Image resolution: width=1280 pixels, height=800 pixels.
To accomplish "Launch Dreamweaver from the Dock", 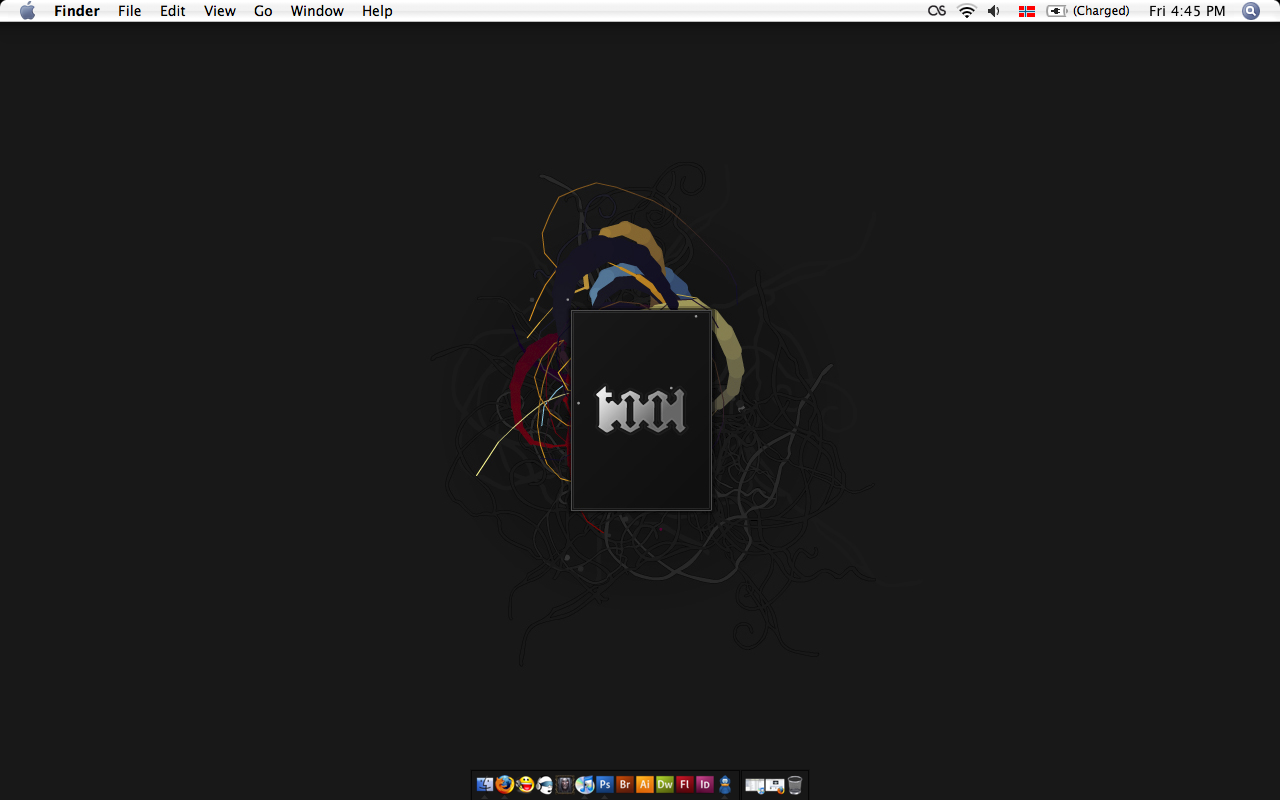I will pyautogui.click(x=665, y=785).
